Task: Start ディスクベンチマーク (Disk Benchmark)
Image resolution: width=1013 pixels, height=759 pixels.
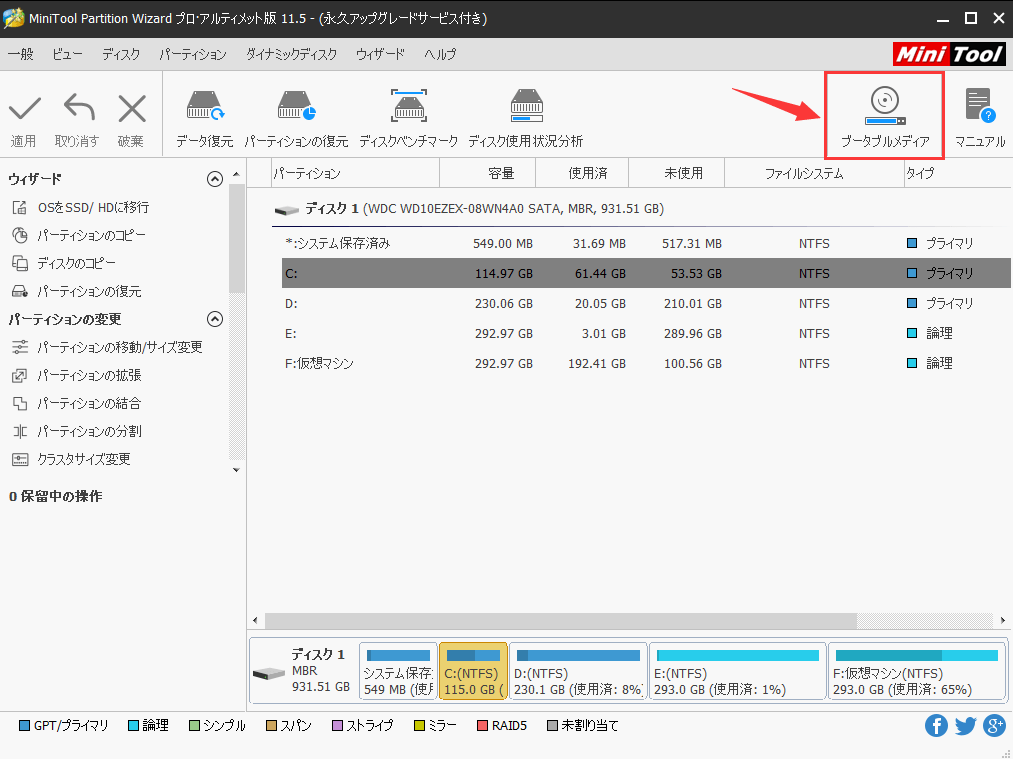Action: click(x=410, y=113)
